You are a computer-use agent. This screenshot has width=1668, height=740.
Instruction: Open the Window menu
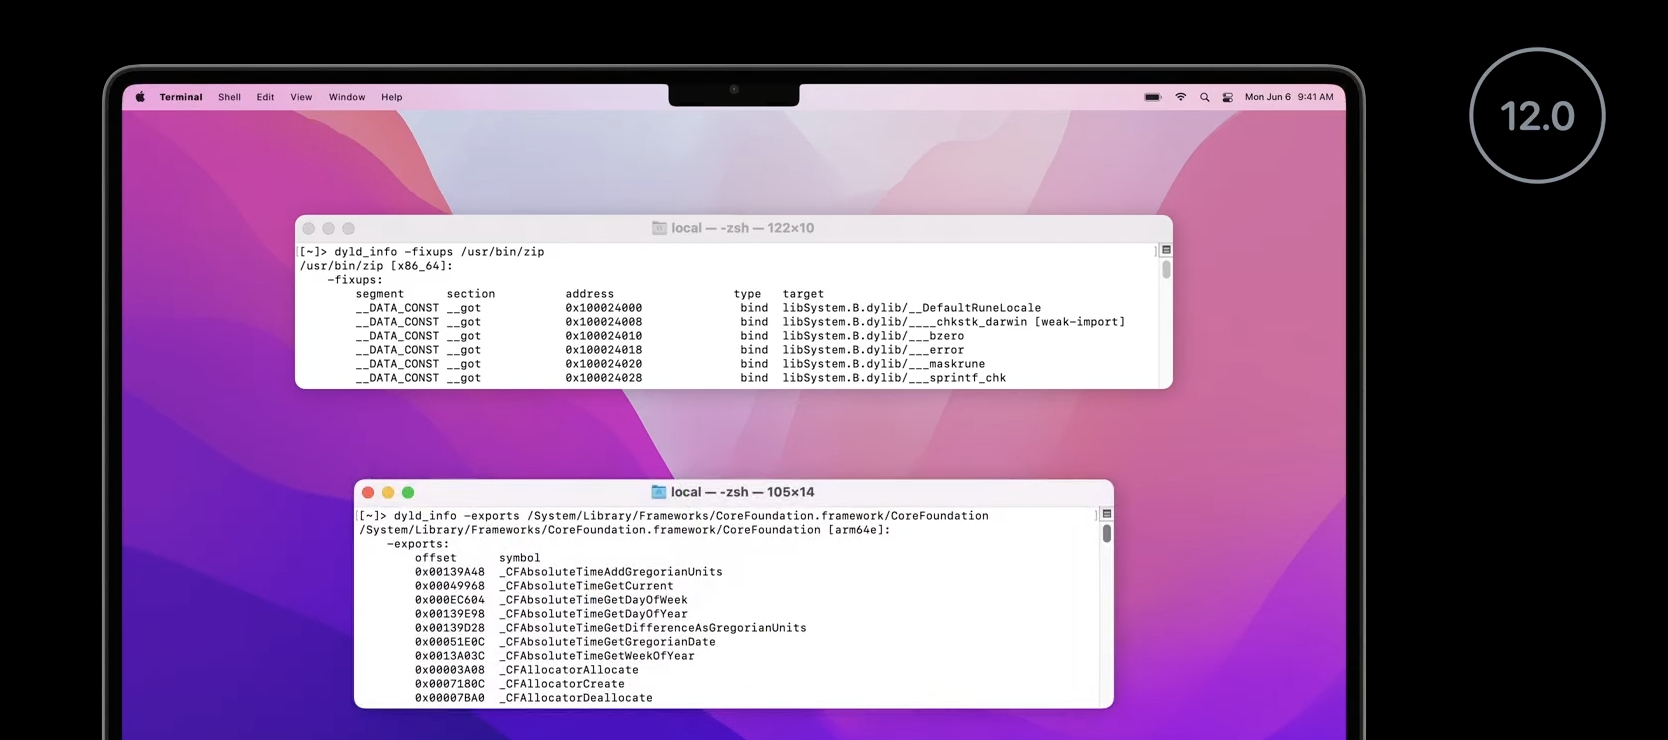click(347, 97)
